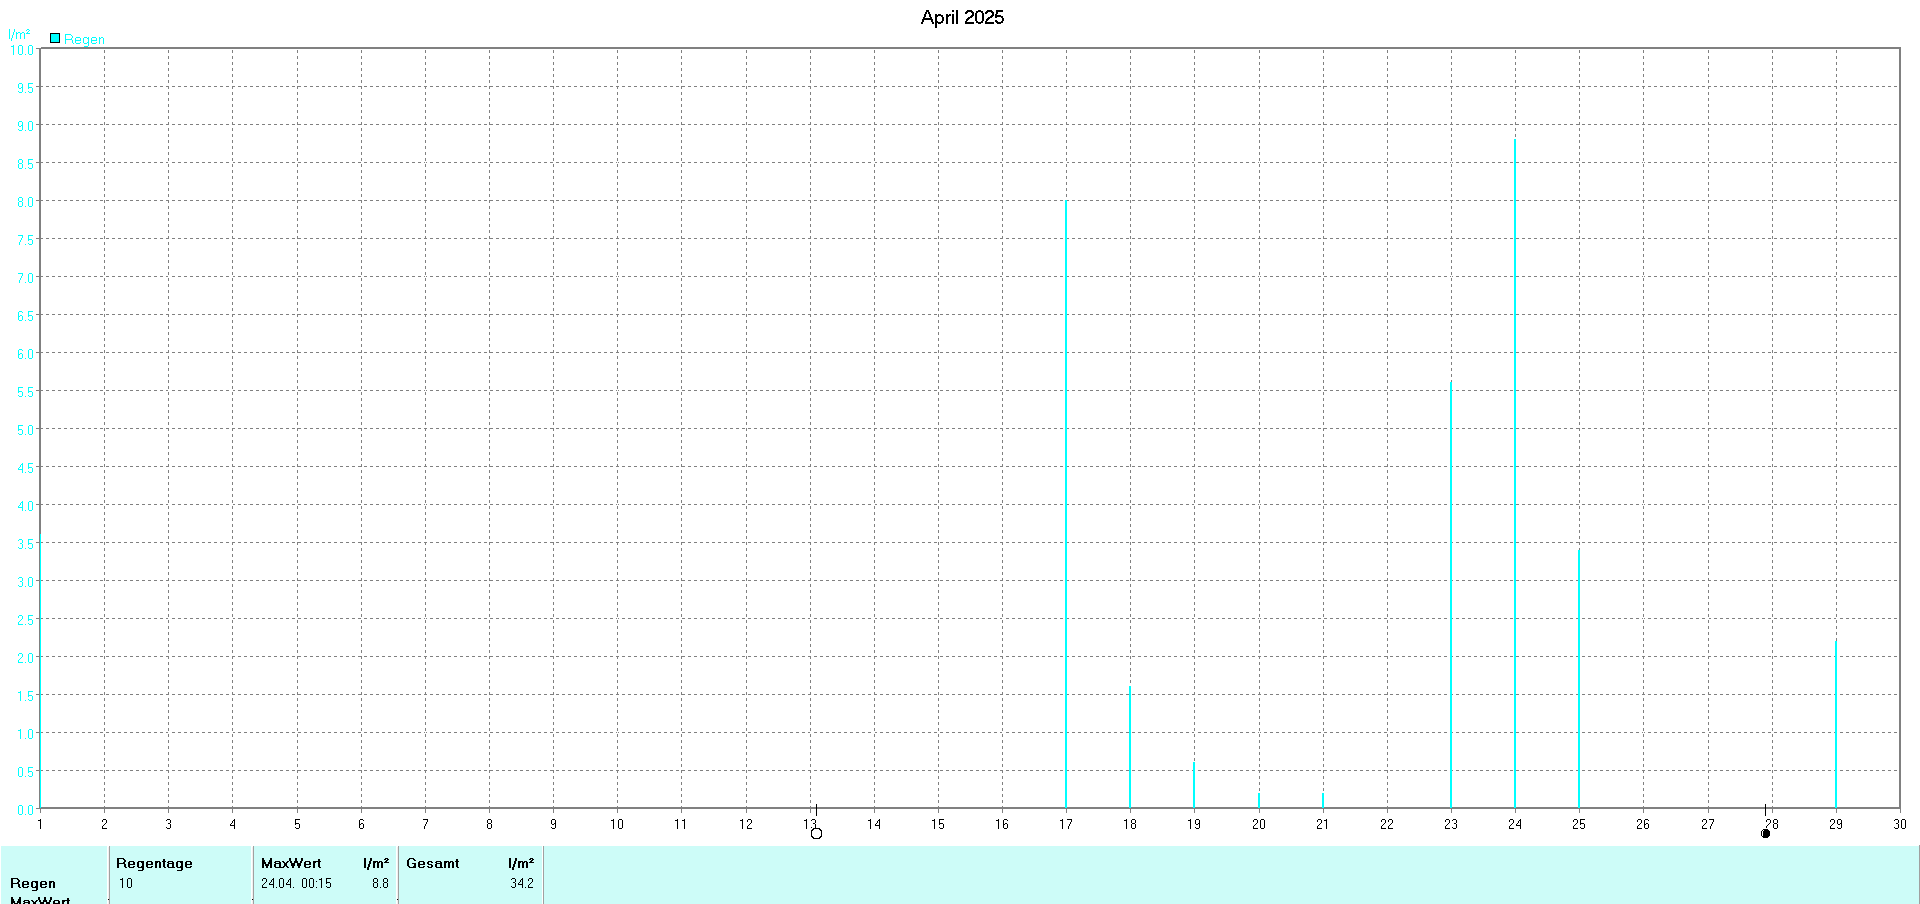Screen dimensions: 1920x904
Task: Click the l/m² header beside MaxWert
Action: [376, 863]
